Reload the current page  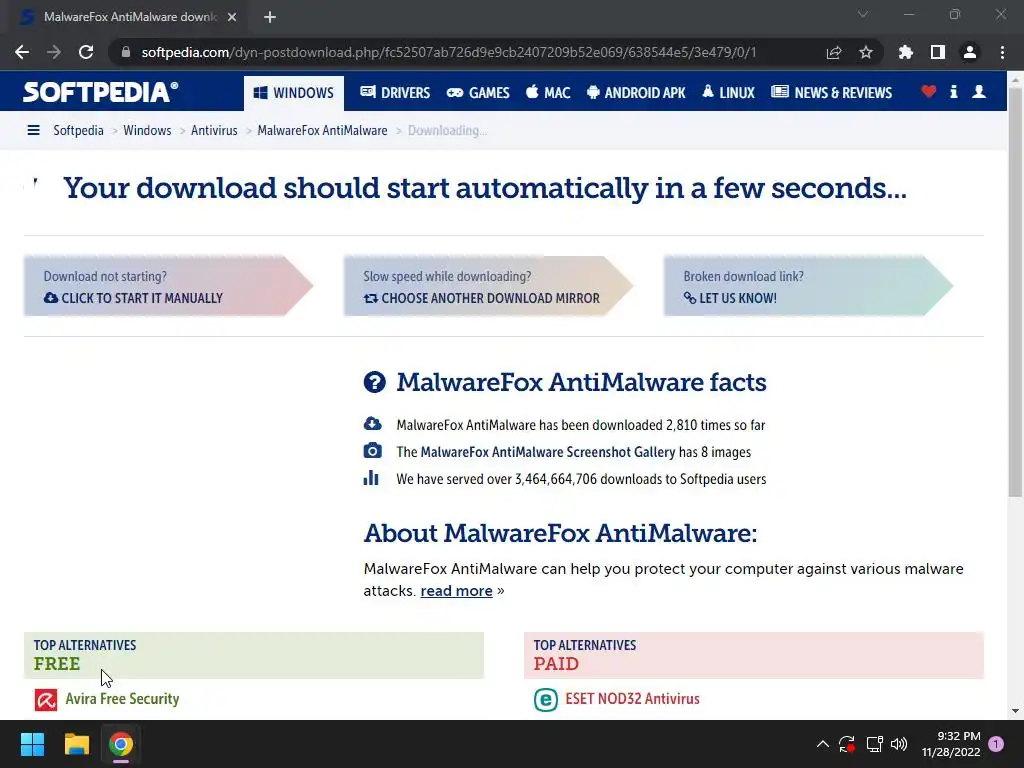tap(86, 52)
